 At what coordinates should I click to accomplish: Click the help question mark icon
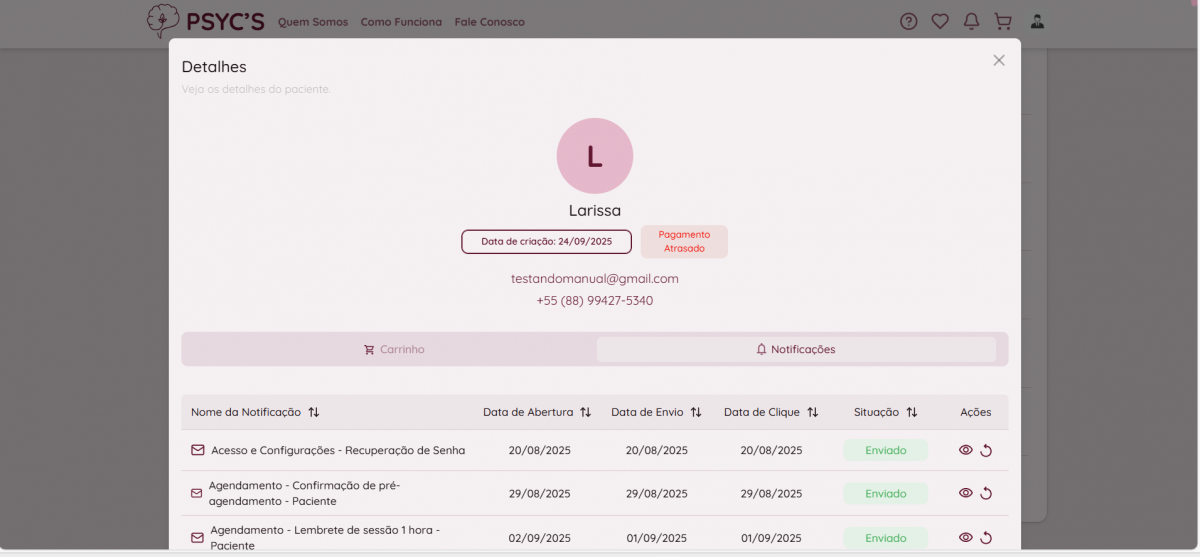coord(908,21)
